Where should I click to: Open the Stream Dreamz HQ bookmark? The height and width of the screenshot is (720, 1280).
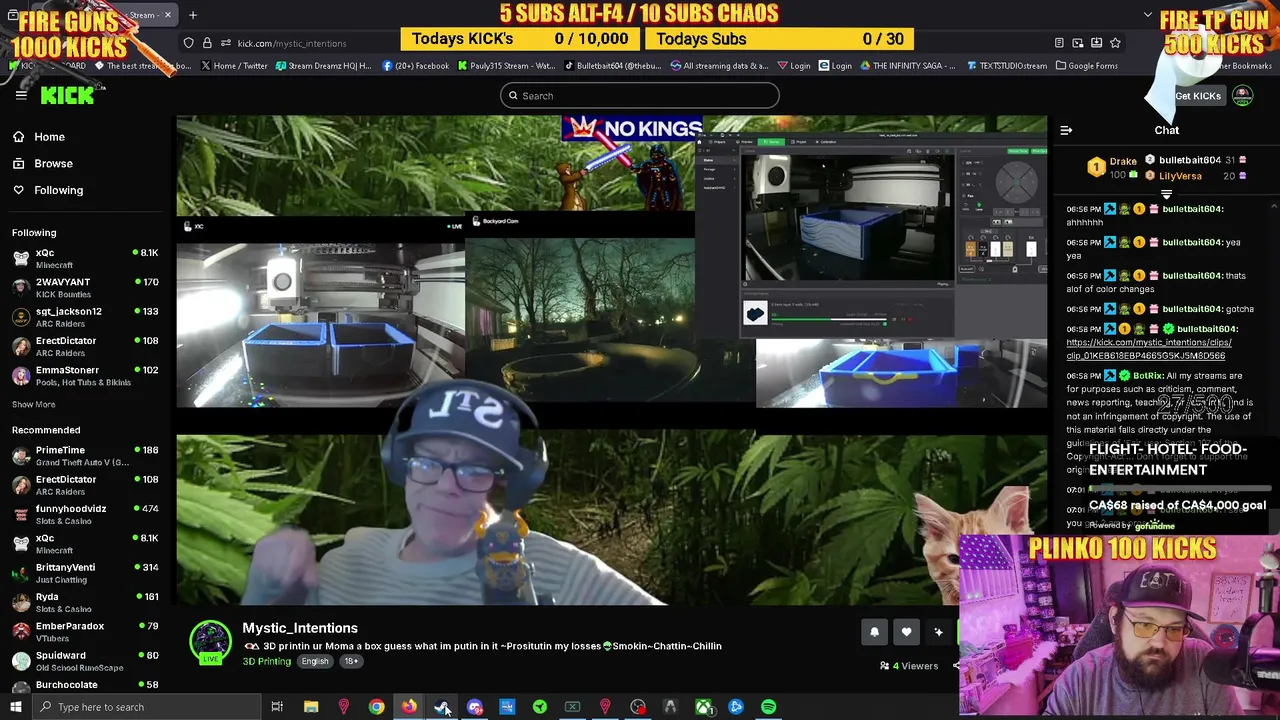click(323, 66)
